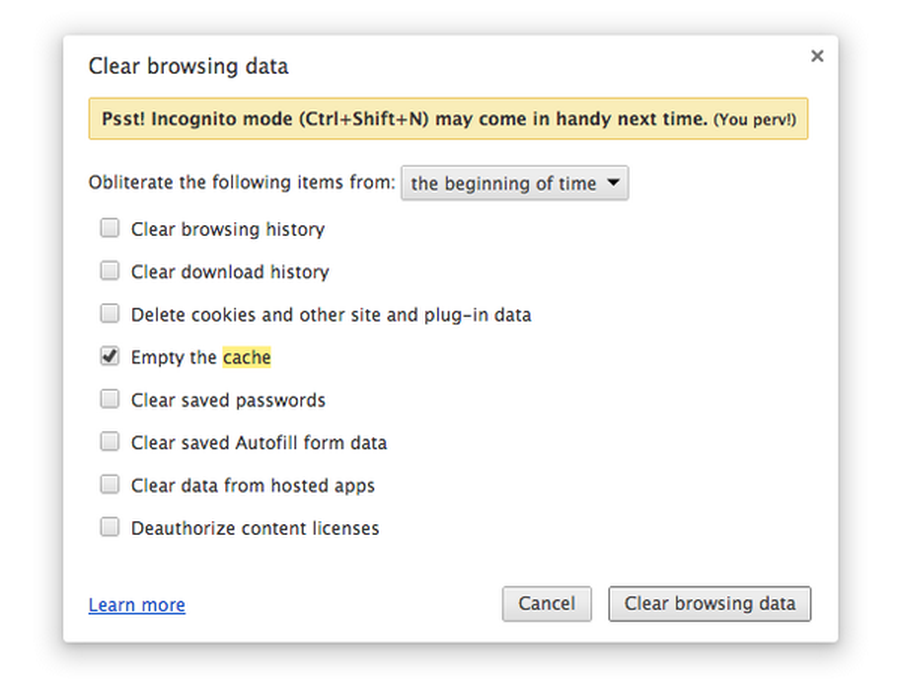Click the Incognito mode tip banner
The image size is (900, 682).
tap(448, 119)
